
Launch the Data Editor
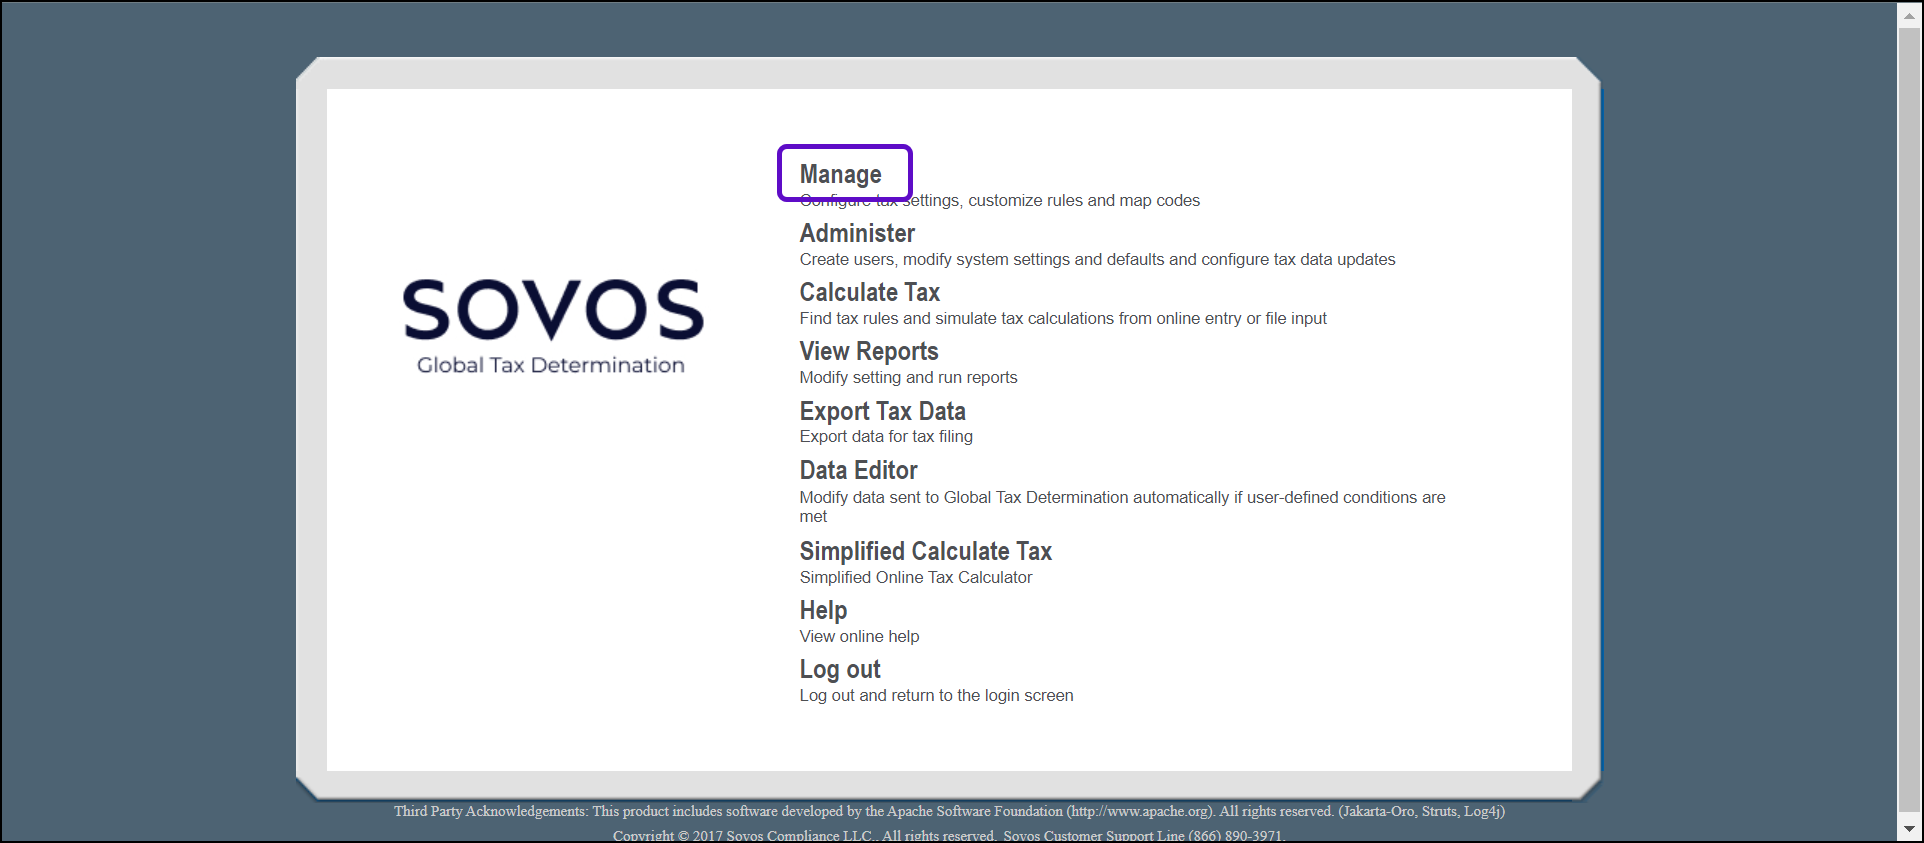tap(858, 471)
